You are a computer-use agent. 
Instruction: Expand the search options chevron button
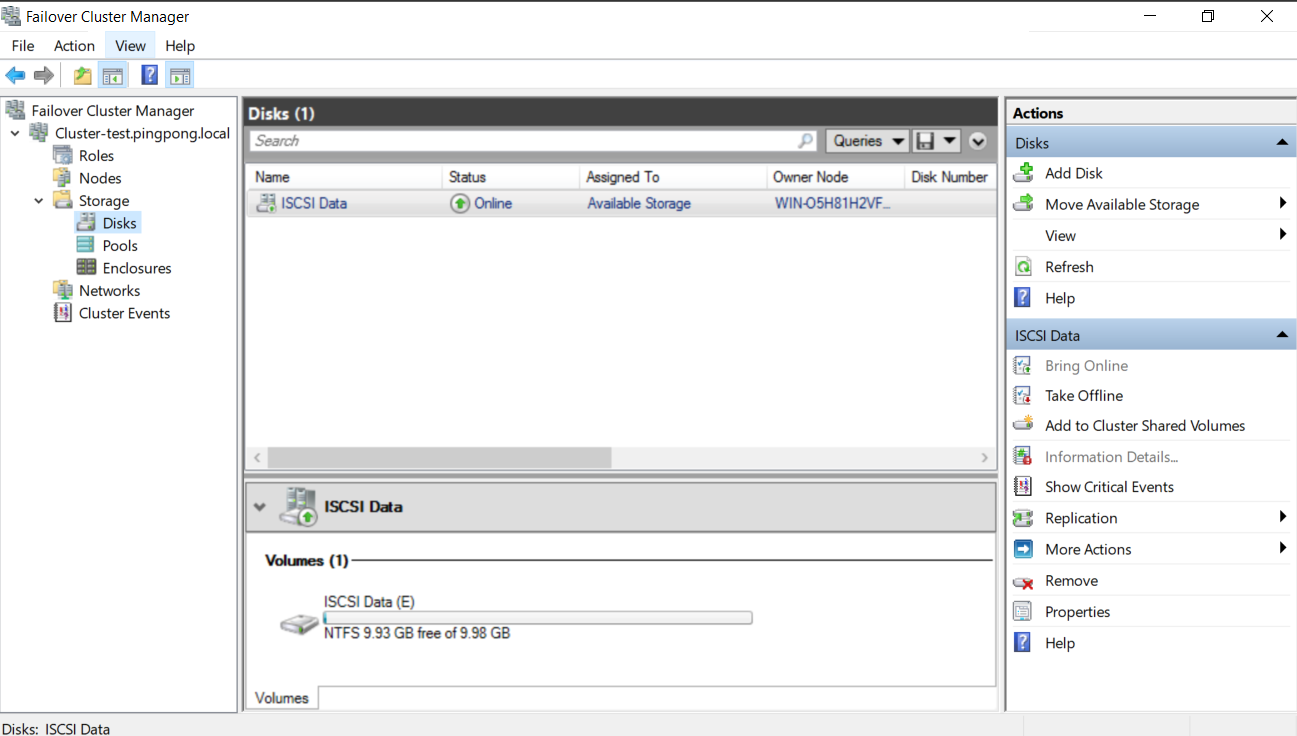[977, 141]
